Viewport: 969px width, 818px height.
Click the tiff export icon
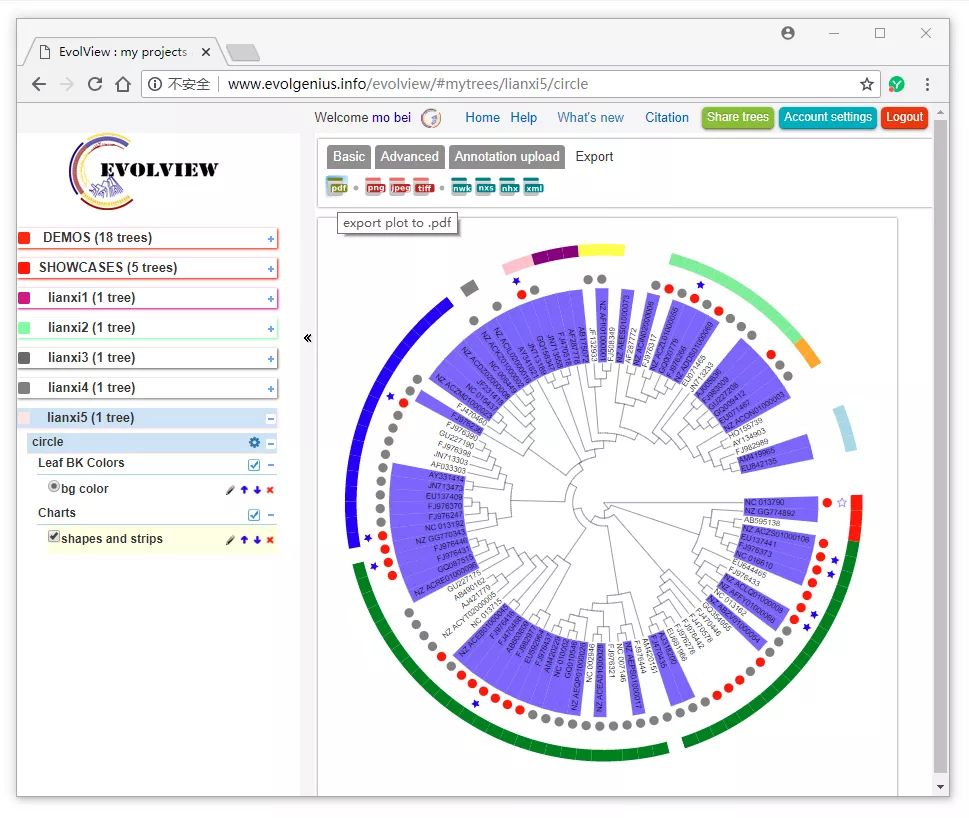pyautogui.click(x=424, y=187)
